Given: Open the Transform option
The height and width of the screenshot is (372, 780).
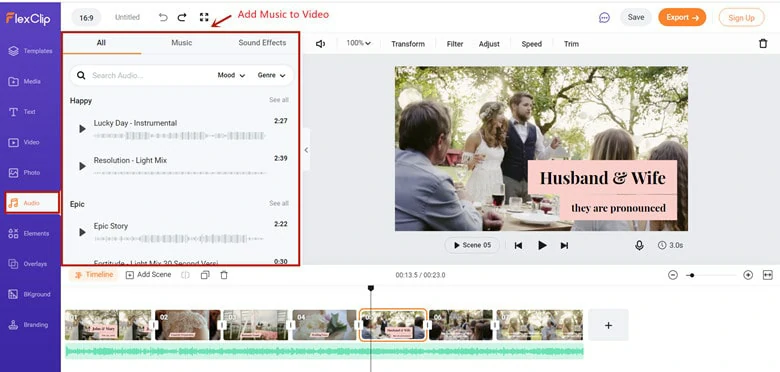Looking at the screenshot, I should click(408, 44).
